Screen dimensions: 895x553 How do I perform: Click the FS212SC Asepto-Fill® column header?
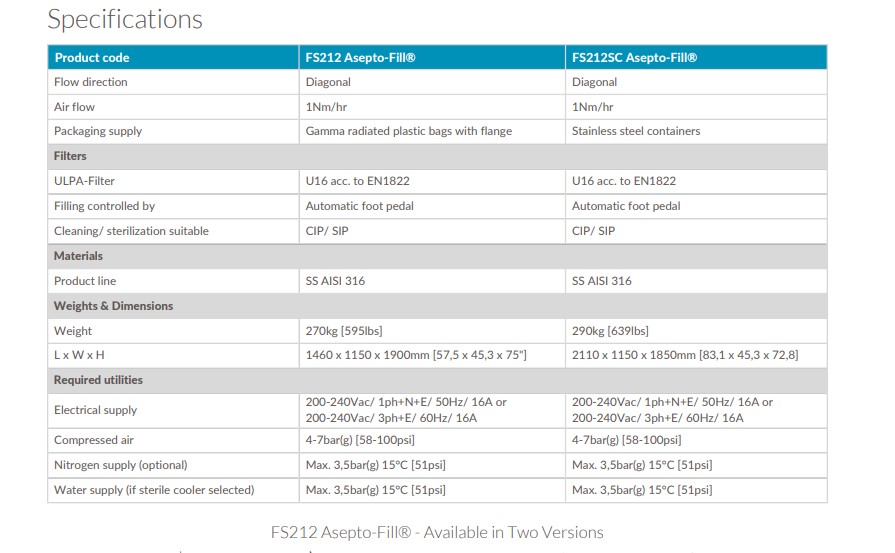(634, 58)
